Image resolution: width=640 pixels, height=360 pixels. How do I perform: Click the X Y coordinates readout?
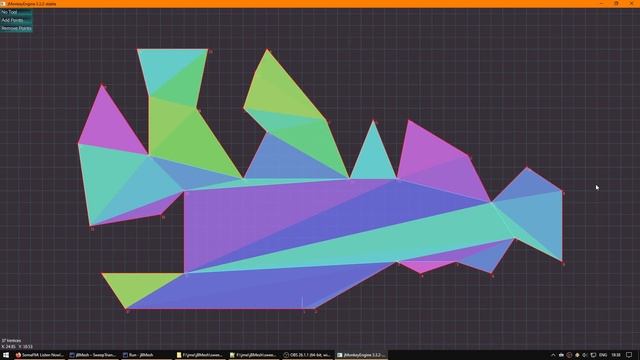17,347
